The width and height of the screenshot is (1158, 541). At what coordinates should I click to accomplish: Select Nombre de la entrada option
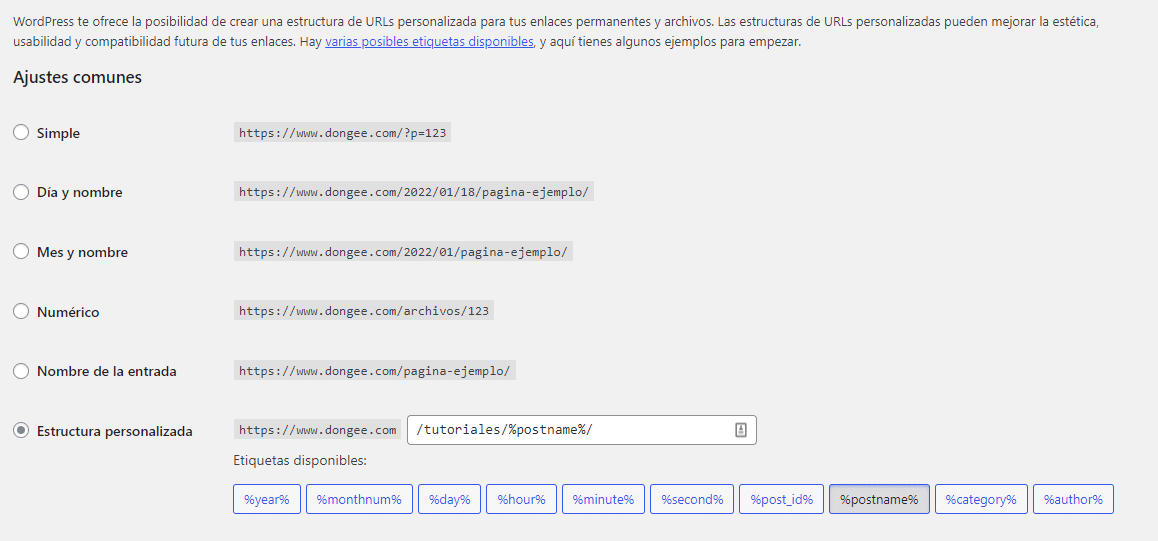click(x=21, y=371)
